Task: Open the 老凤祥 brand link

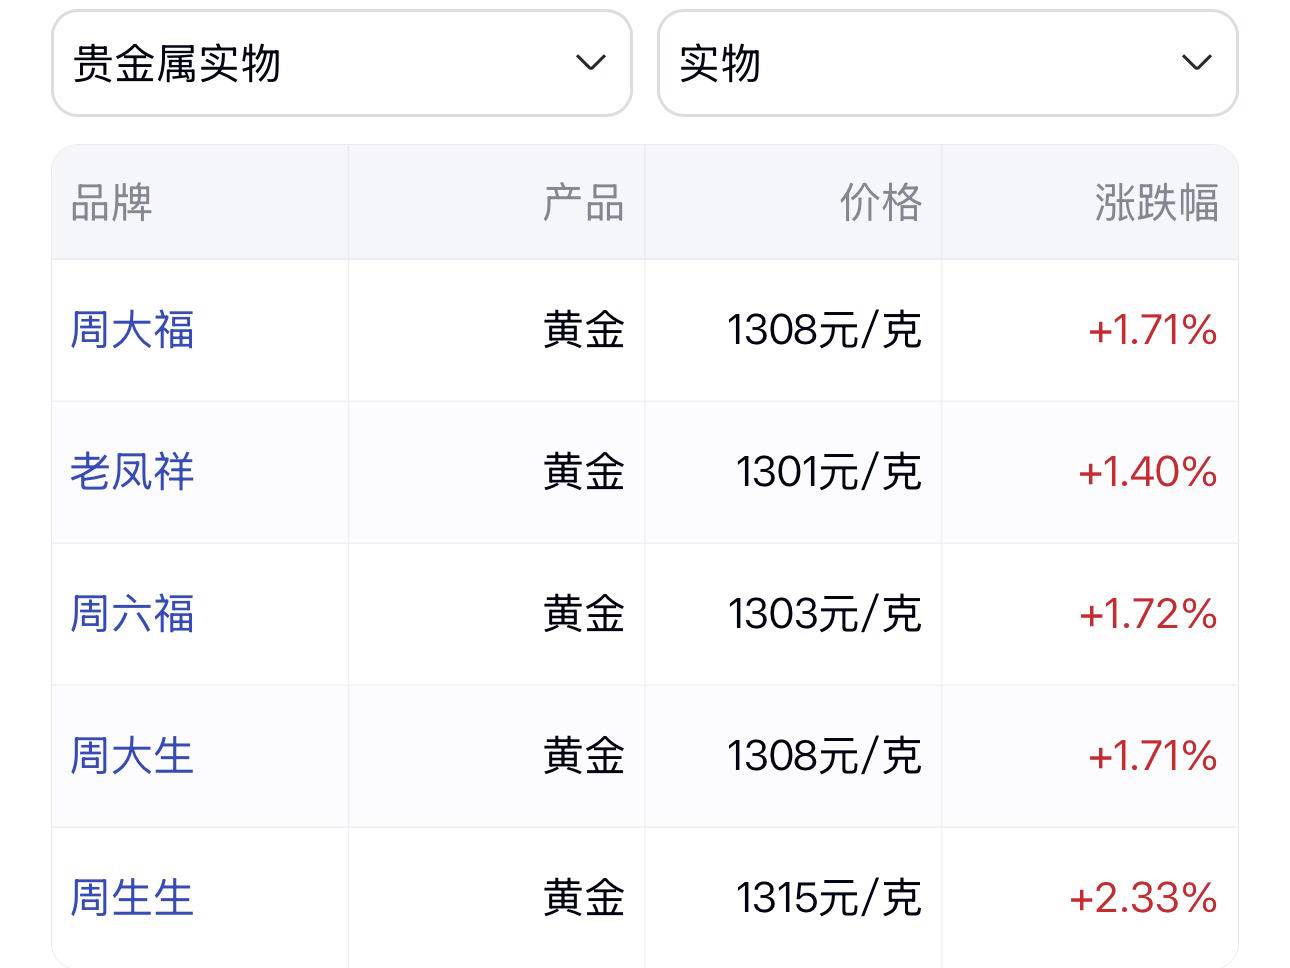Action: pyautogui.click(x=132, y=472)
